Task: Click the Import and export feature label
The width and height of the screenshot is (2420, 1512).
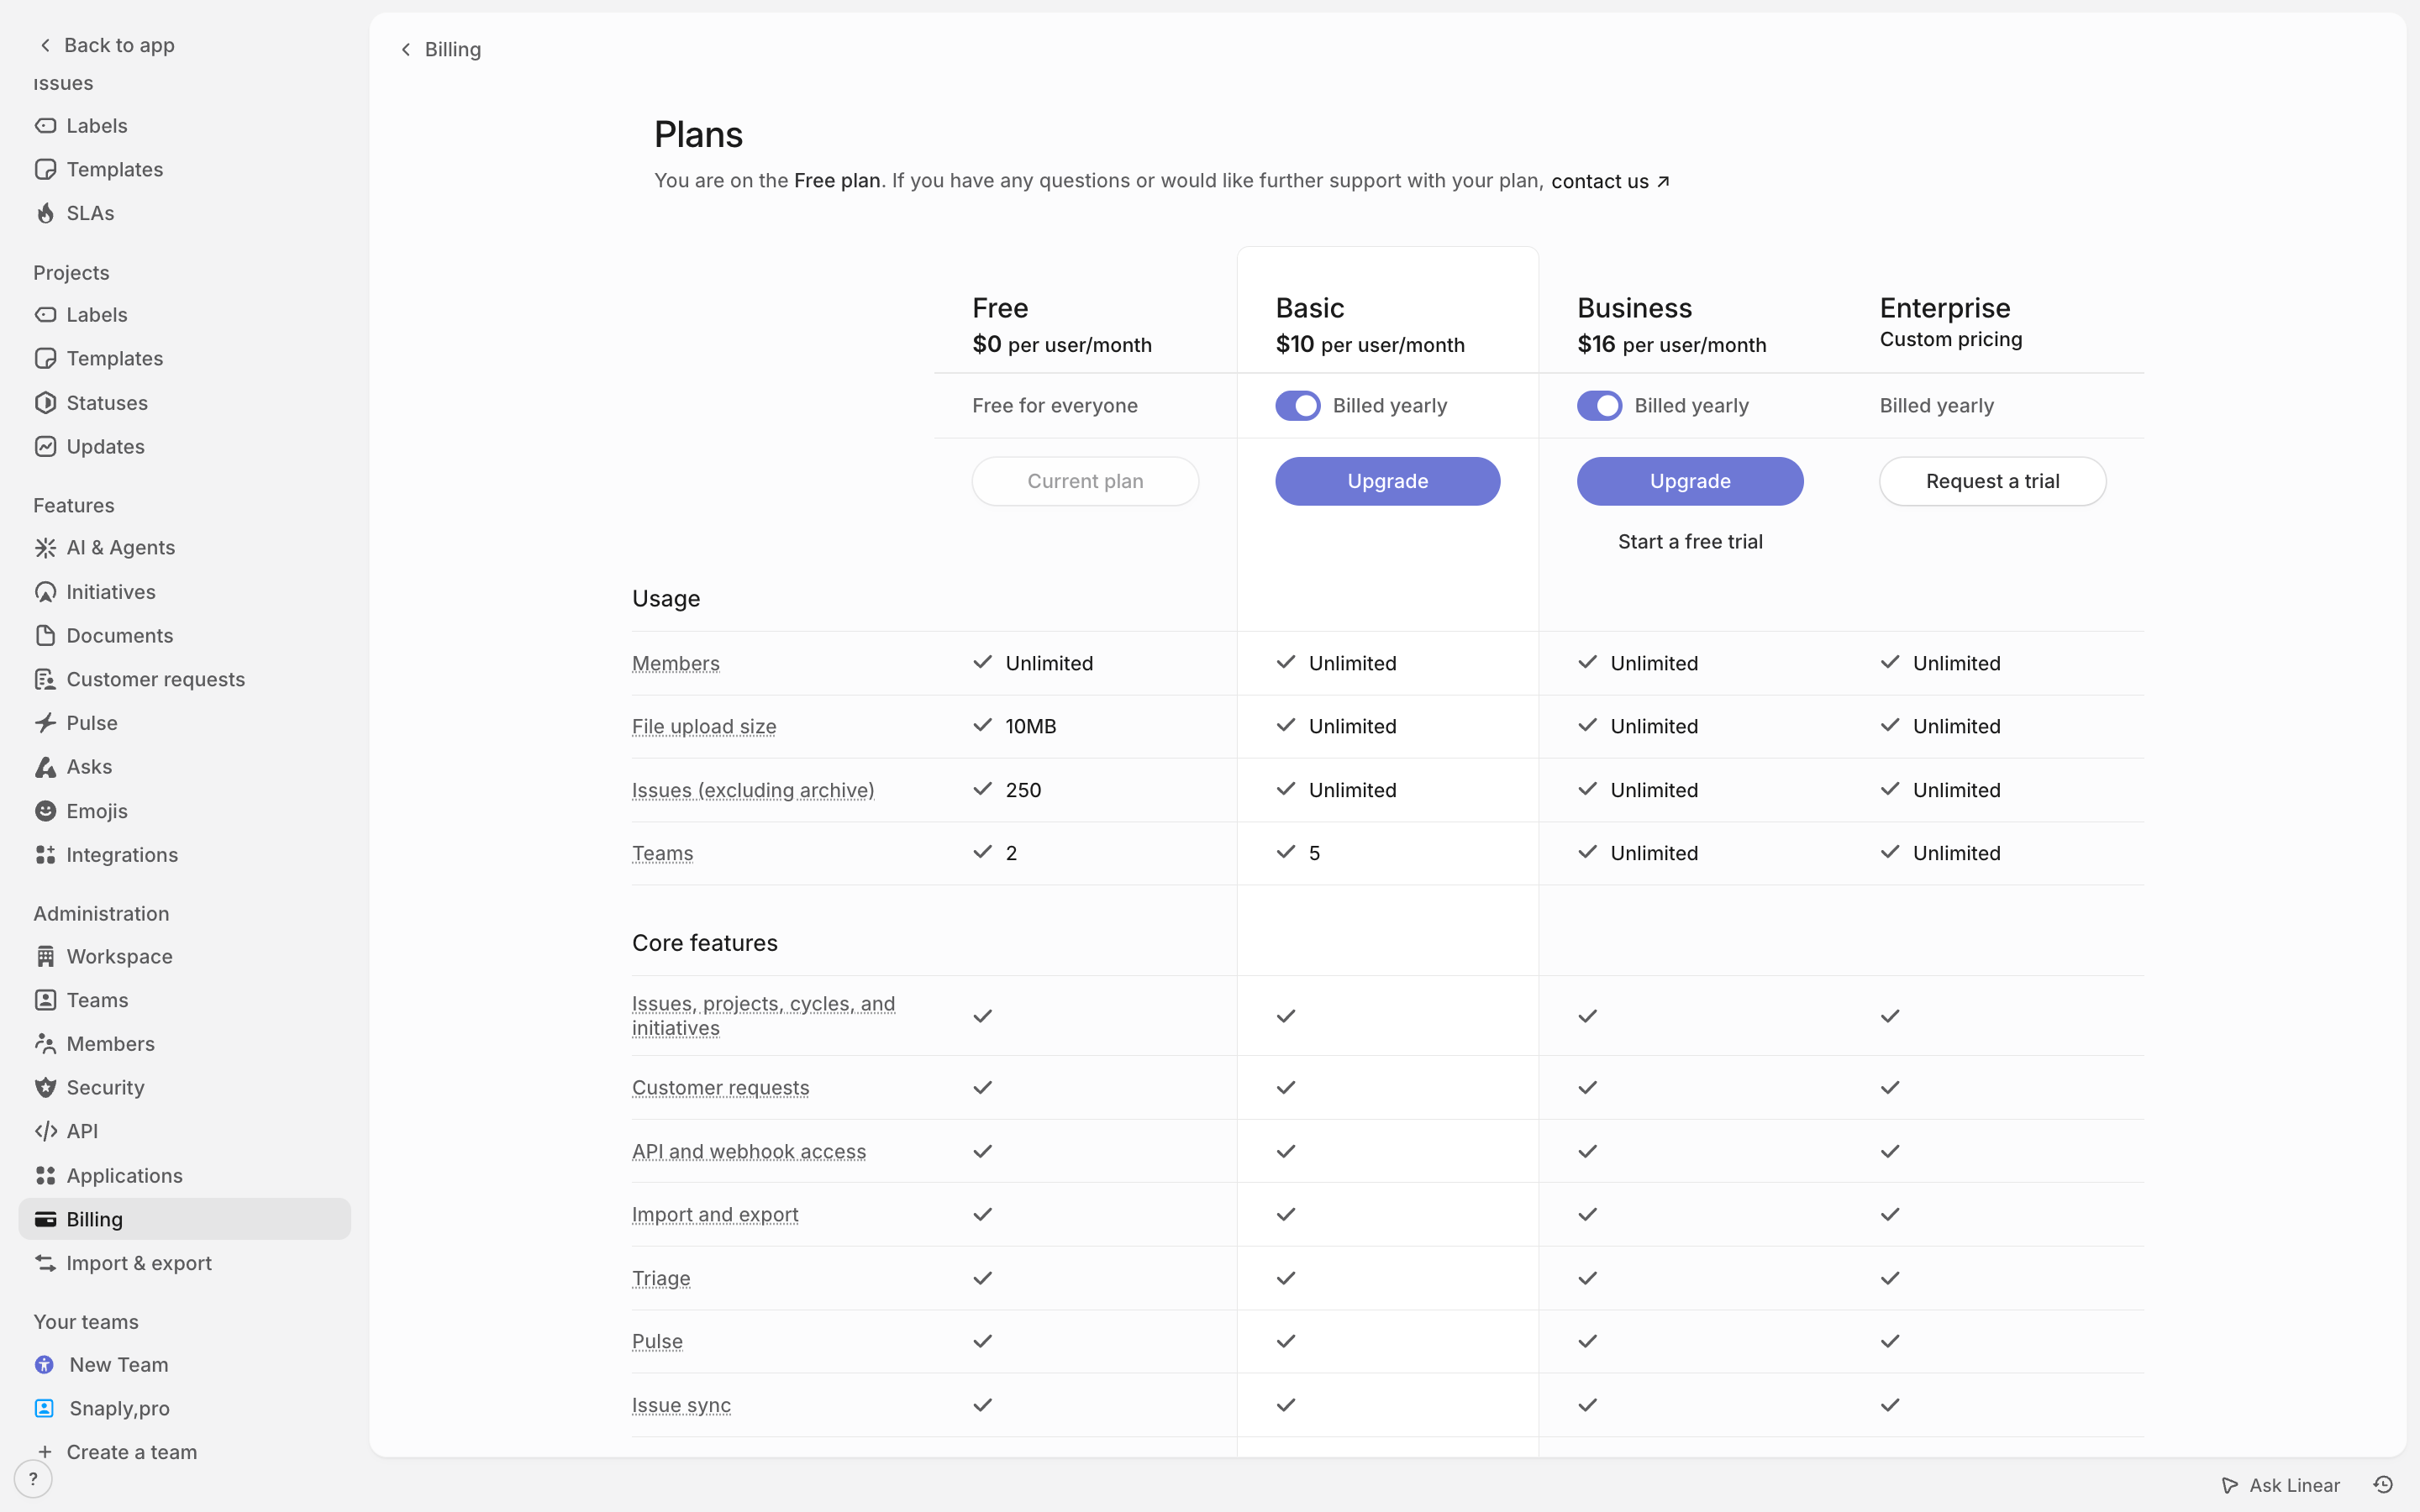Action: tap(715, 1214)
